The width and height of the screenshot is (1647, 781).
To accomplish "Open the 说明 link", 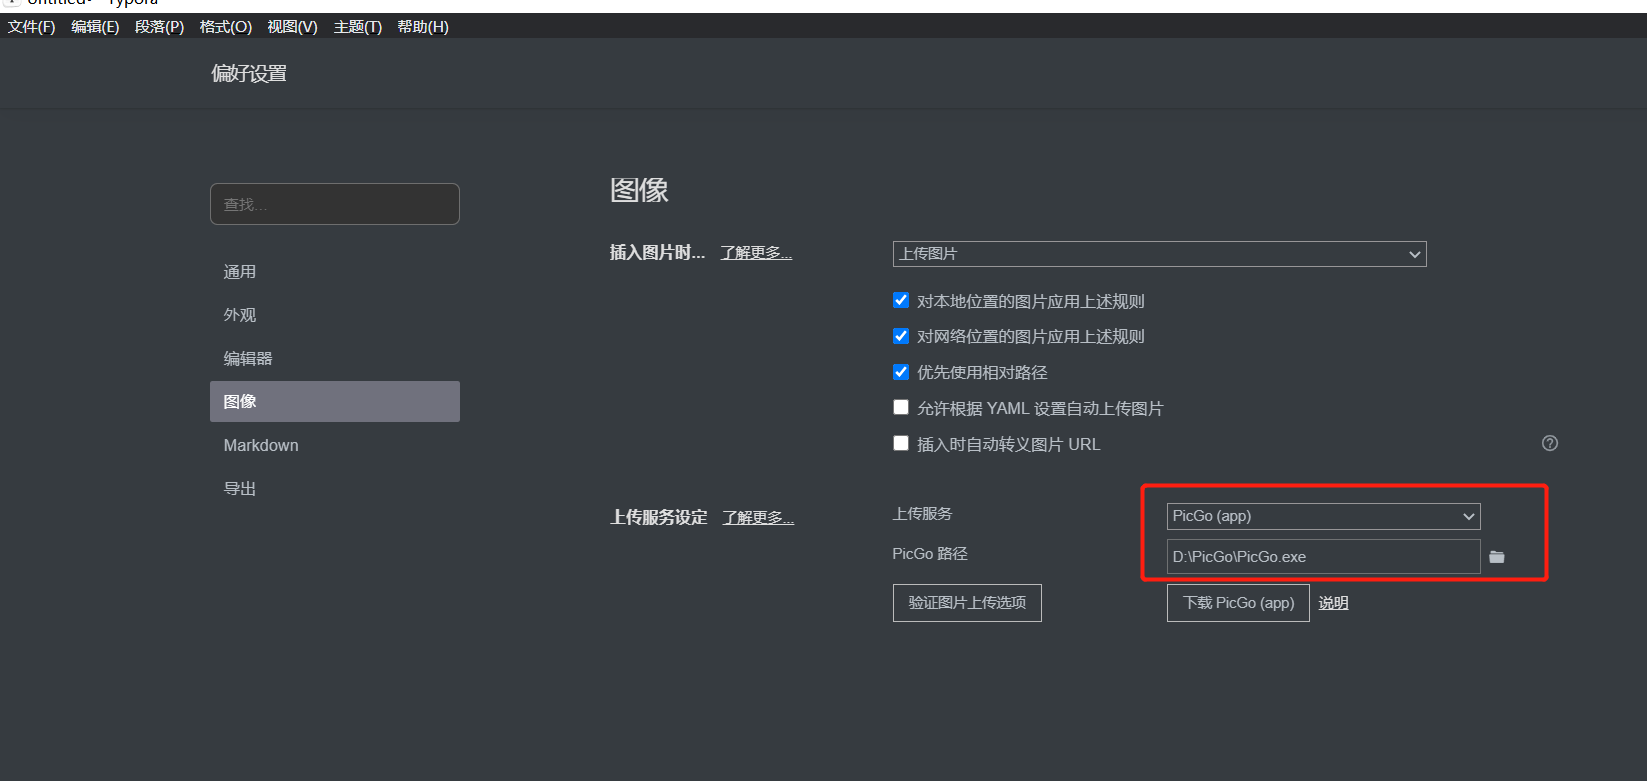I will (x=1333, y=603).
